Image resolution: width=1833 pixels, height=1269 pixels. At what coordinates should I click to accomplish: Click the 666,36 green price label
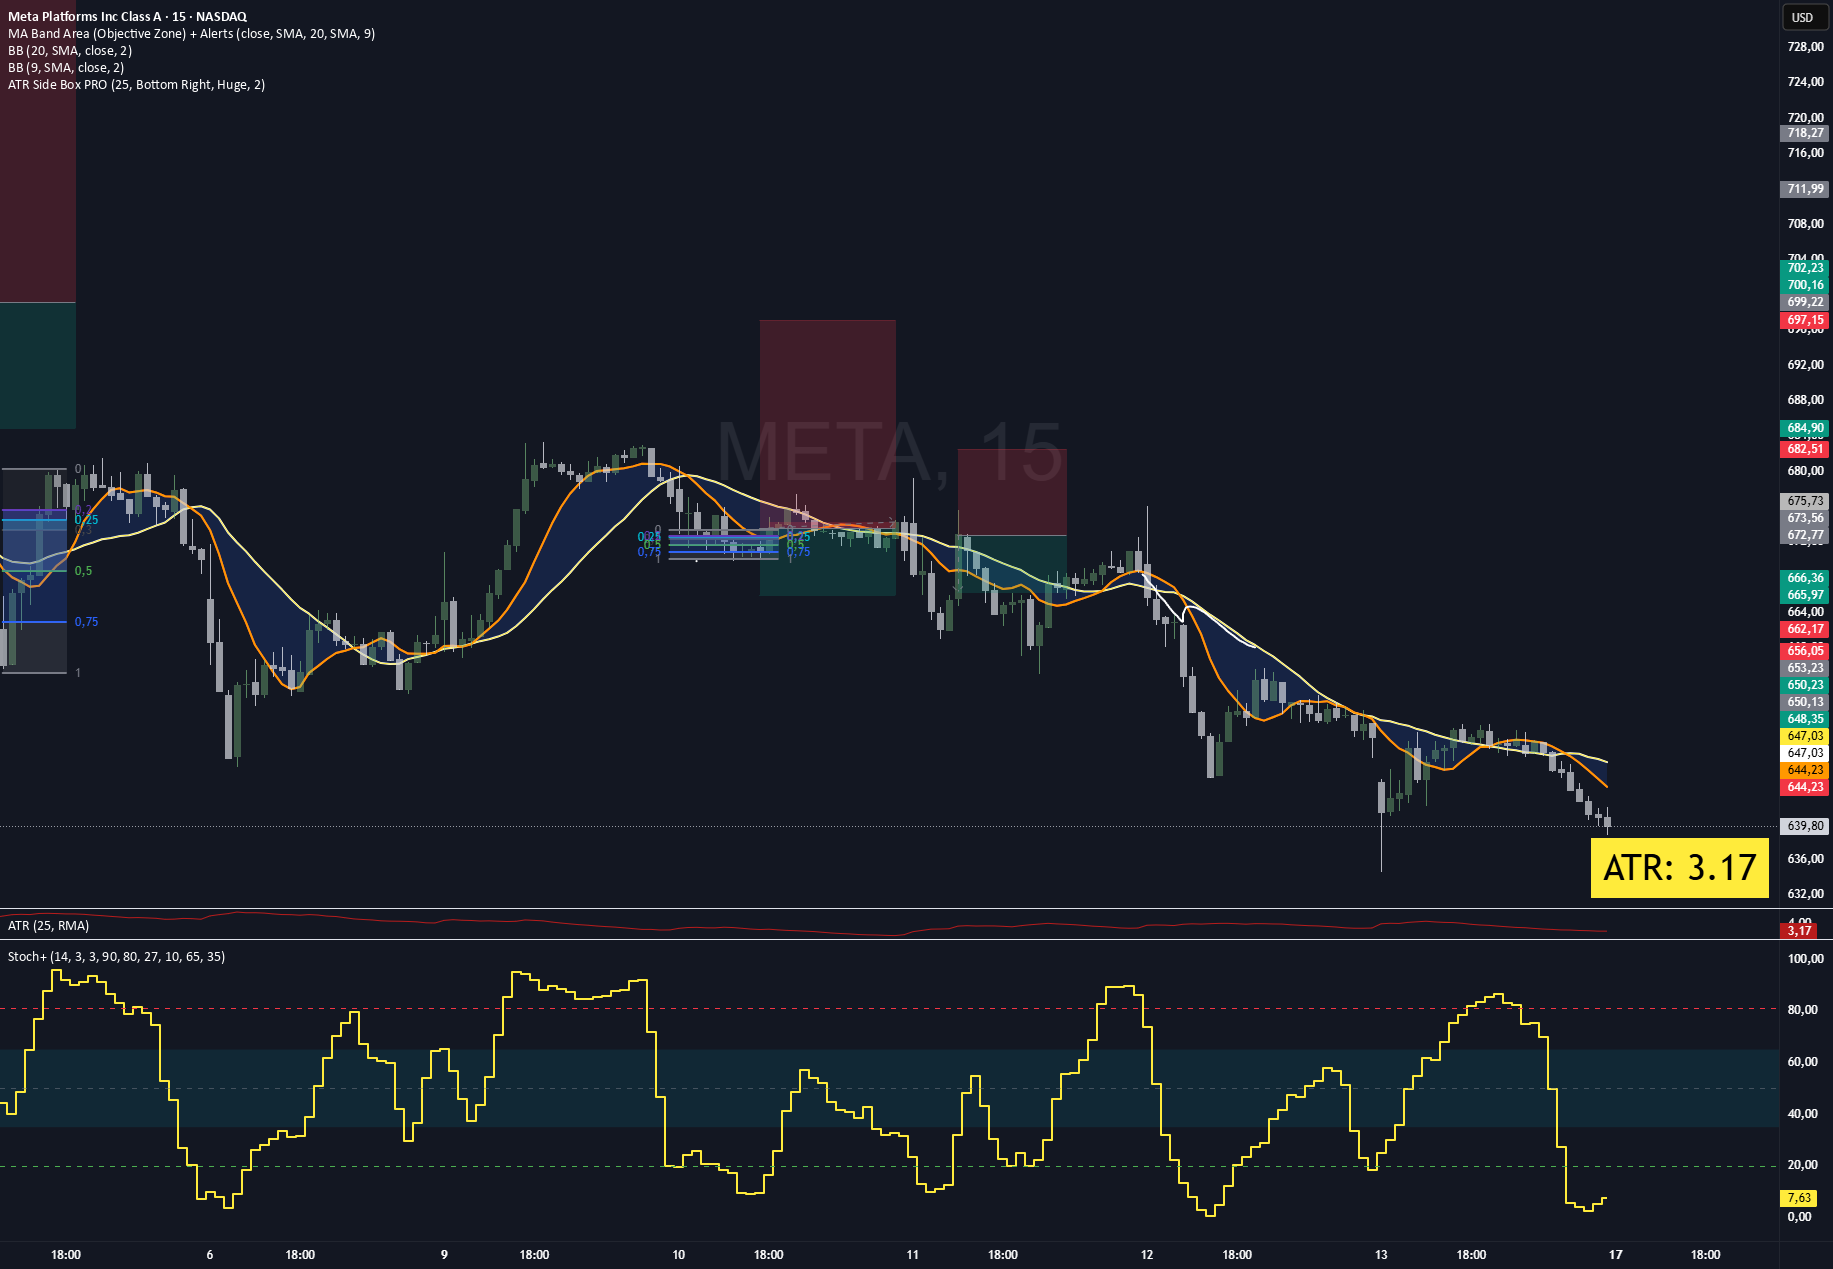(1805, 578)
